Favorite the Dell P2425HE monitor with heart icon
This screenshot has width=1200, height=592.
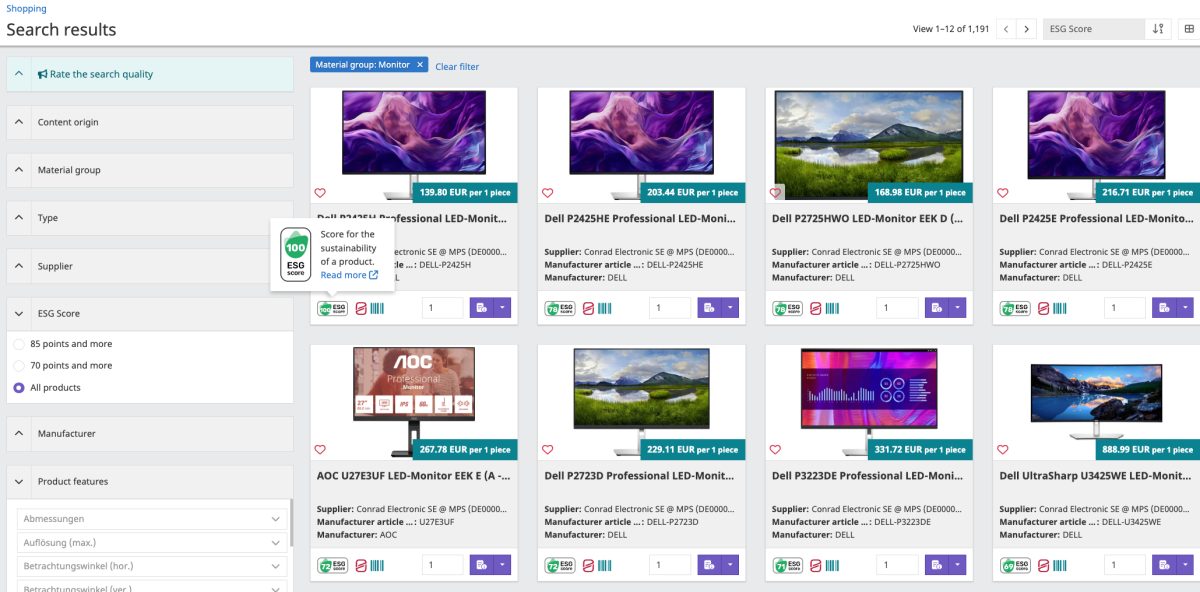click(547, 193)
